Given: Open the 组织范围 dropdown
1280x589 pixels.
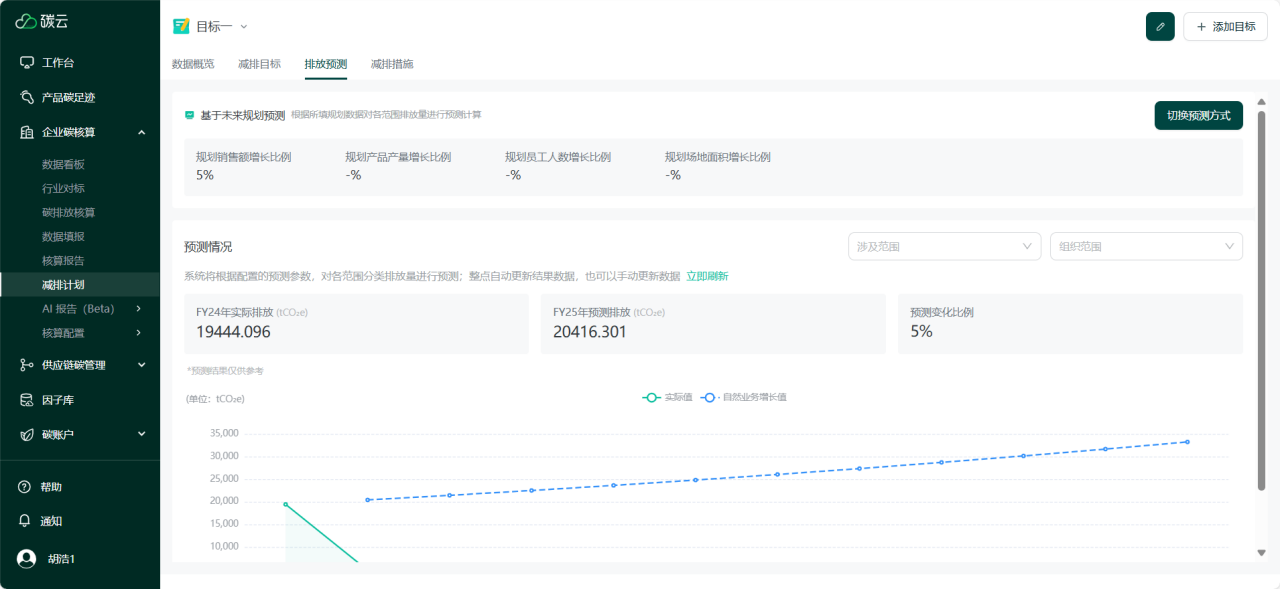Looking at the screenshot, I should click(x=1146, y=246).
